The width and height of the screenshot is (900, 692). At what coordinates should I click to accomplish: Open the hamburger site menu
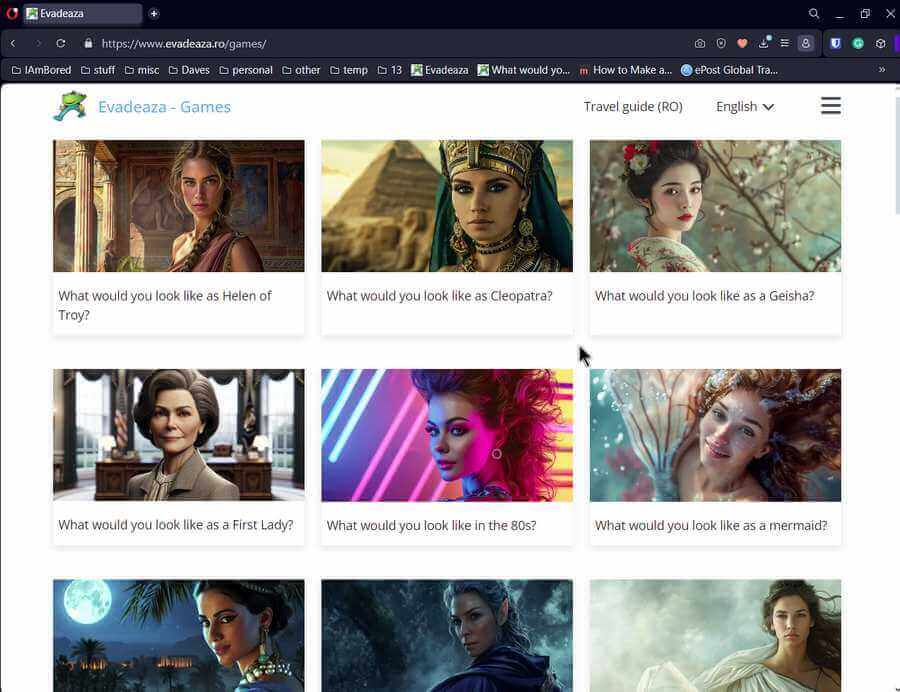tap(831, 106)
